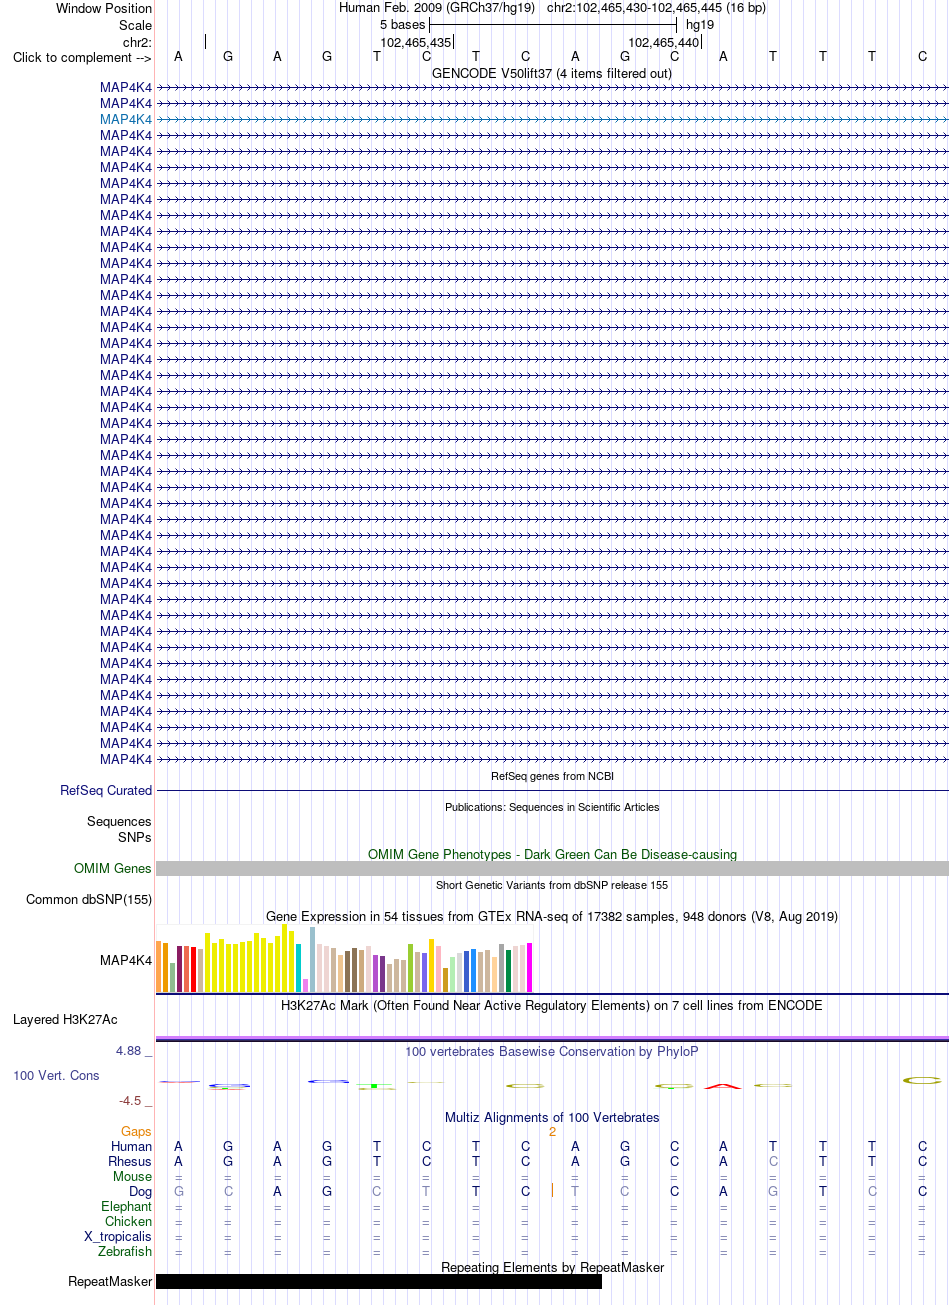This screenshot has width=950, height=1305.
Task: Open 'Repeating Elements by RepeatMasker' track title
Action: point(552,1267)
